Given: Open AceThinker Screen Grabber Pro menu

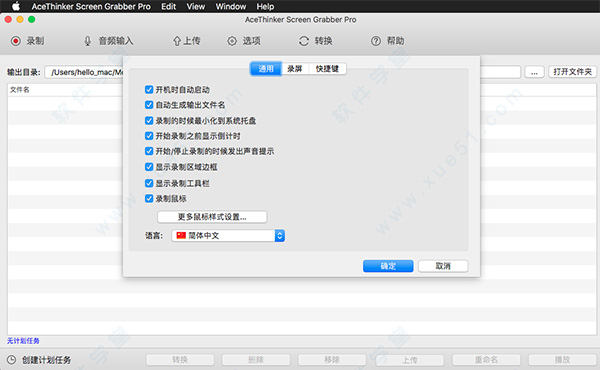Looking at the screenshot, I should [x=91, y=7].
